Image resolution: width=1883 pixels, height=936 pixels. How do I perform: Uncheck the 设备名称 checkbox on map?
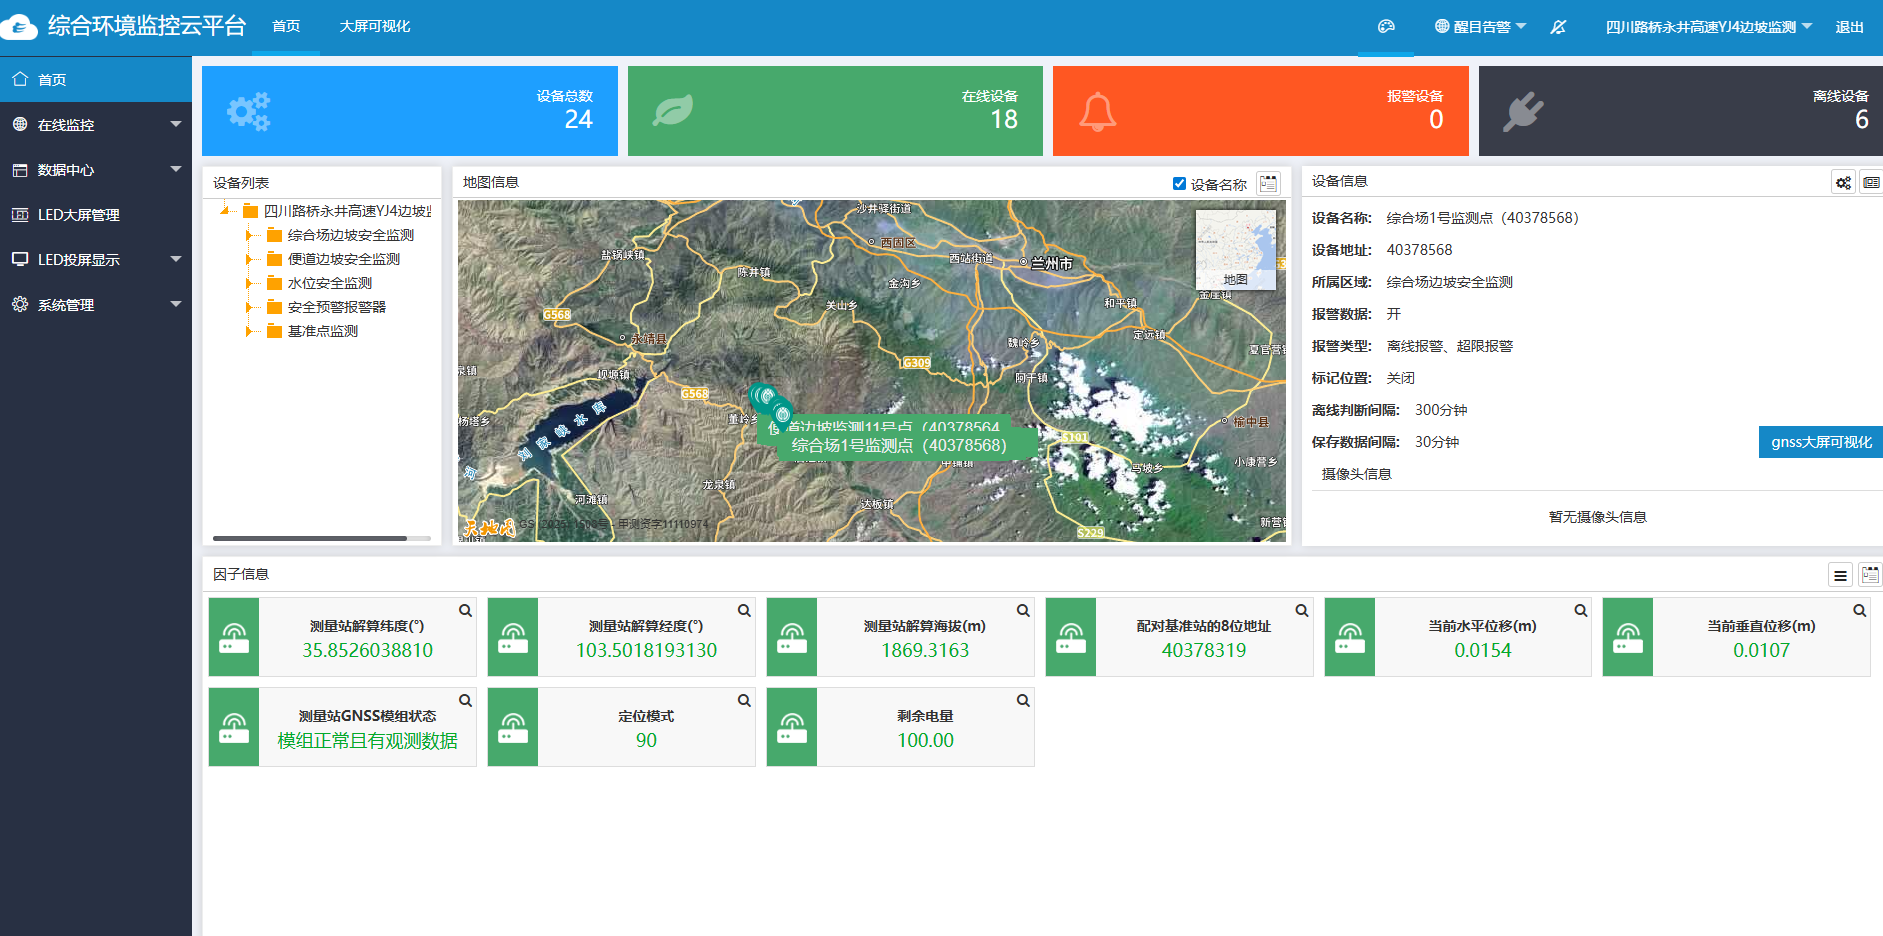pos(1179,184)
